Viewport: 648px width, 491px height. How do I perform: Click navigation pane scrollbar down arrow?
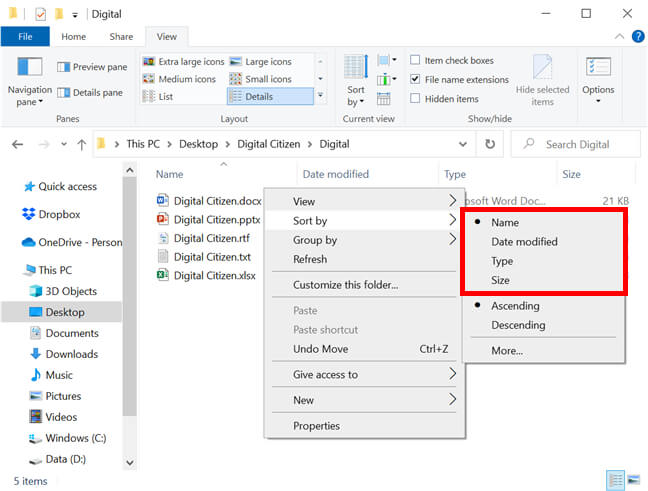click(130, 463)
